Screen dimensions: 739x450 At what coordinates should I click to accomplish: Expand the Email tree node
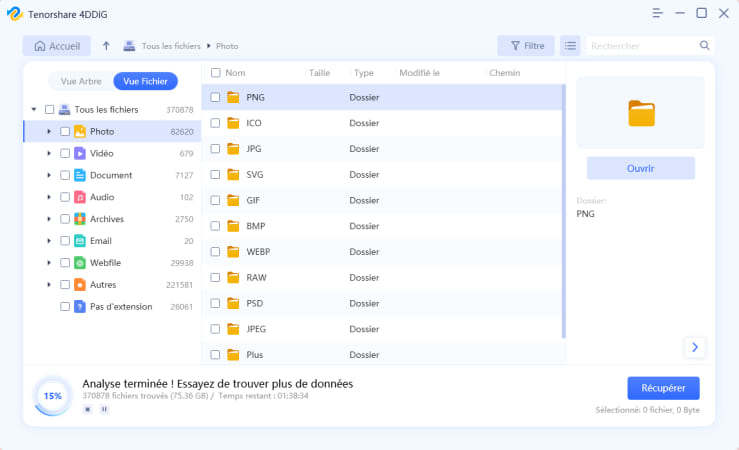(49, 241)
